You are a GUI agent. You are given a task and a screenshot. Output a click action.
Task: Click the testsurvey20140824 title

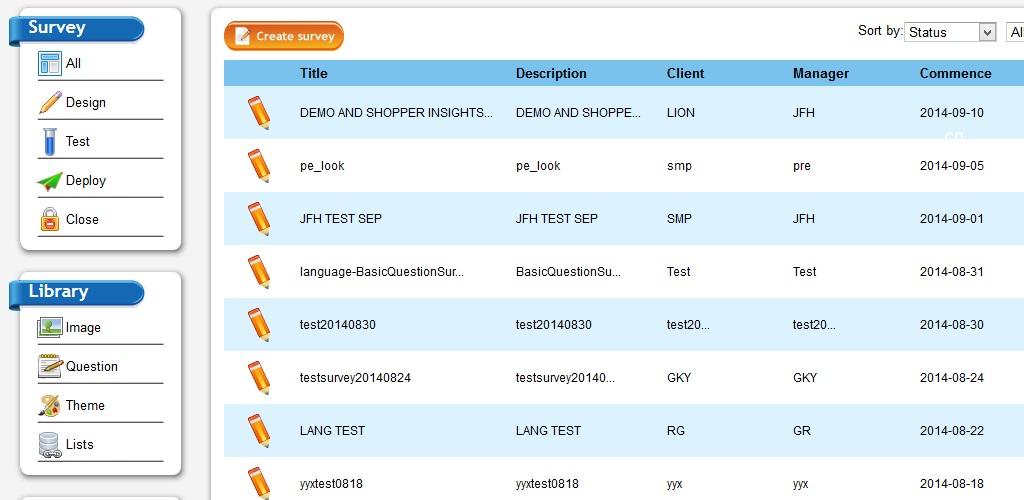click(x=355, y=377)
